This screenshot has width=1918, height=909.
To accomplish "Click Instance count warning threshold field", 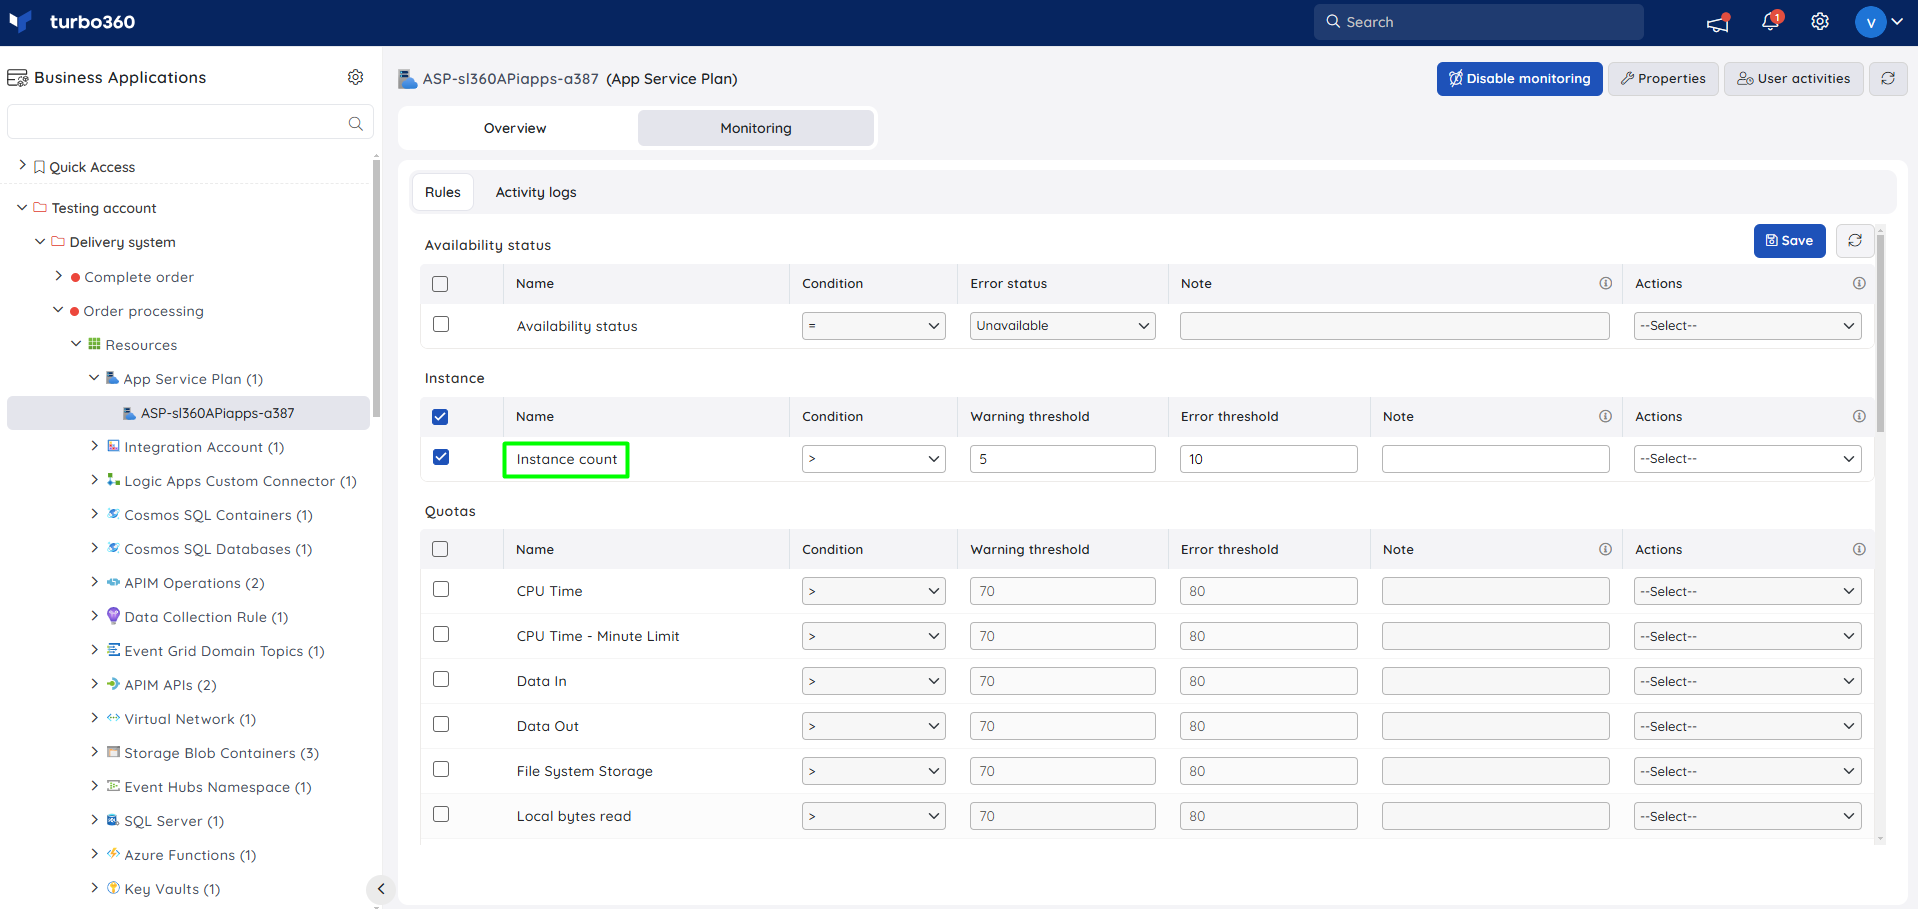I will click(1063, 459).
